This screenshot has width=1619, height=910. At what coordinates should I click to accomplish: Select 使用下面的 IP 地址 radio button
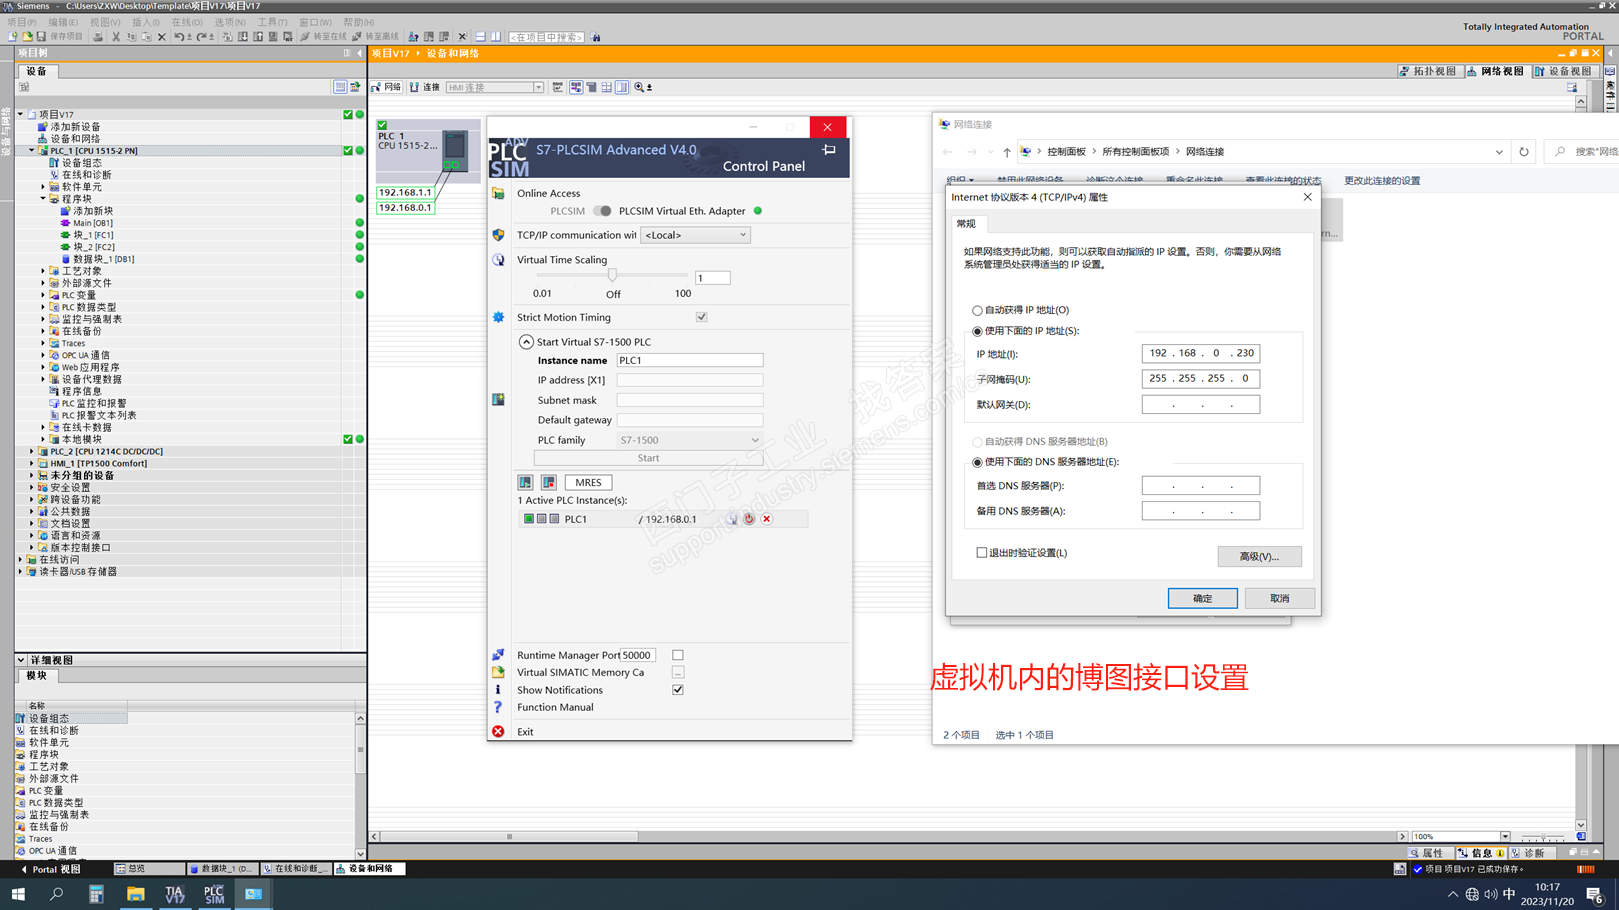(977, 331)
